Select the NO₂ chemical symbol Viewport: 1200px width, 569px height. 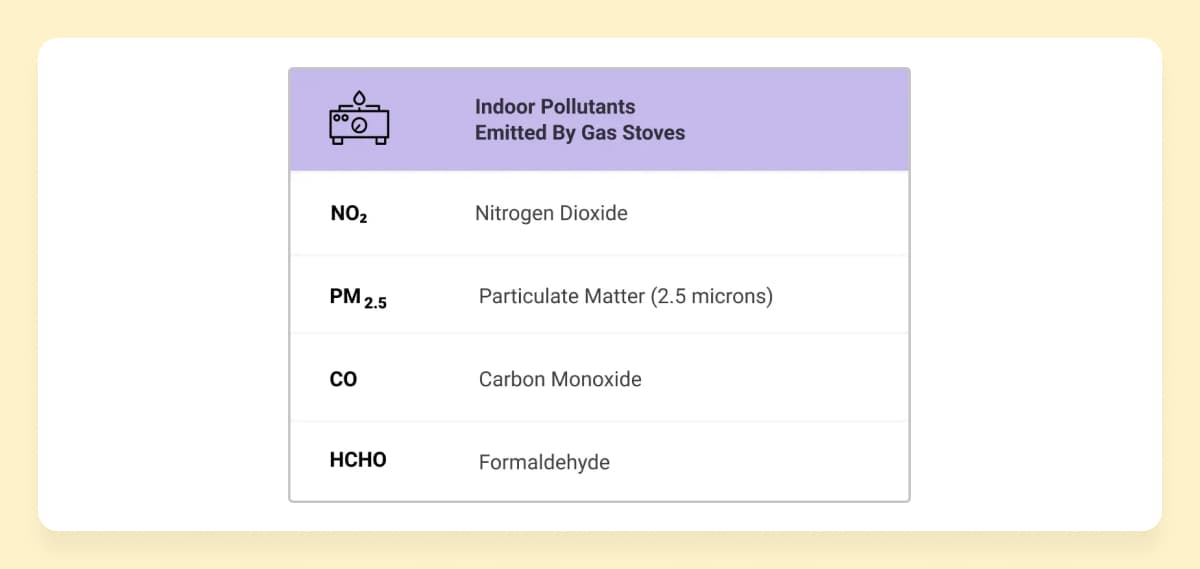click(x=348, y=214)
